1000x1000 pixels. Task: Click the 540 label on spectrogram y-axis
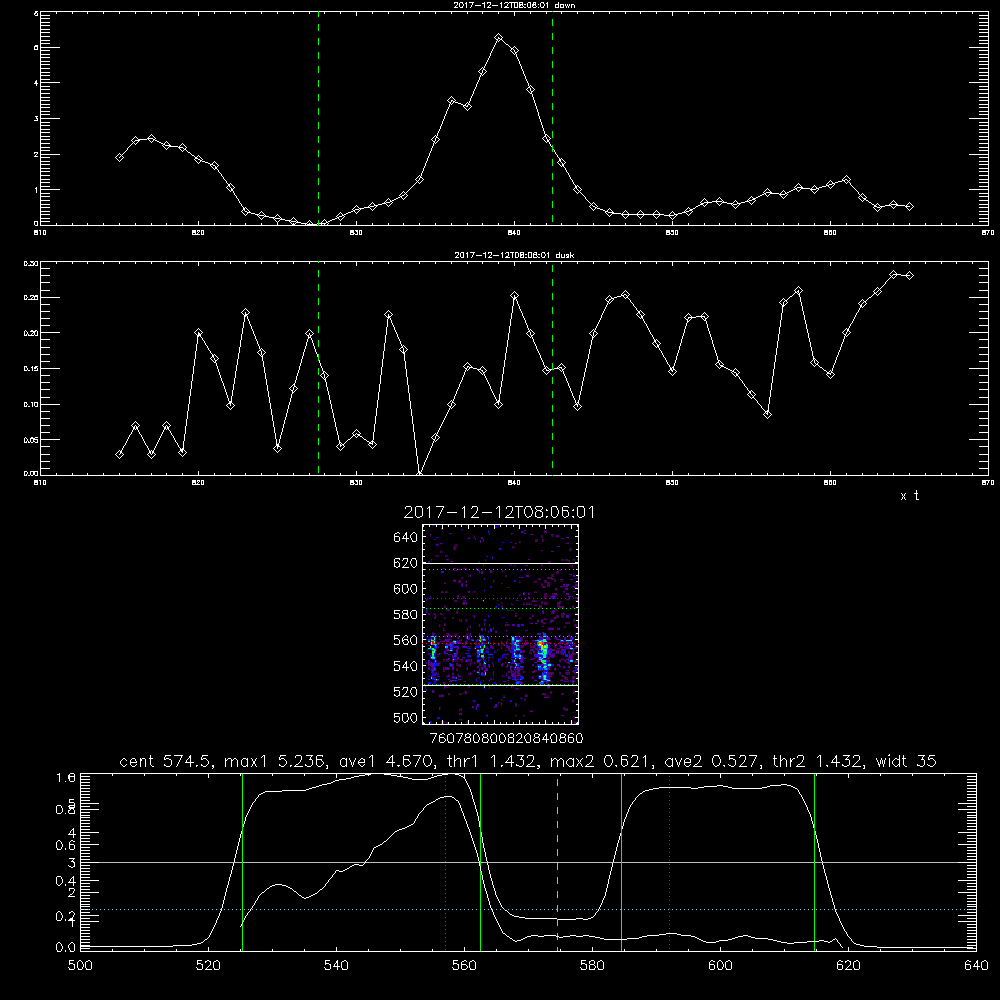(406, 666)
